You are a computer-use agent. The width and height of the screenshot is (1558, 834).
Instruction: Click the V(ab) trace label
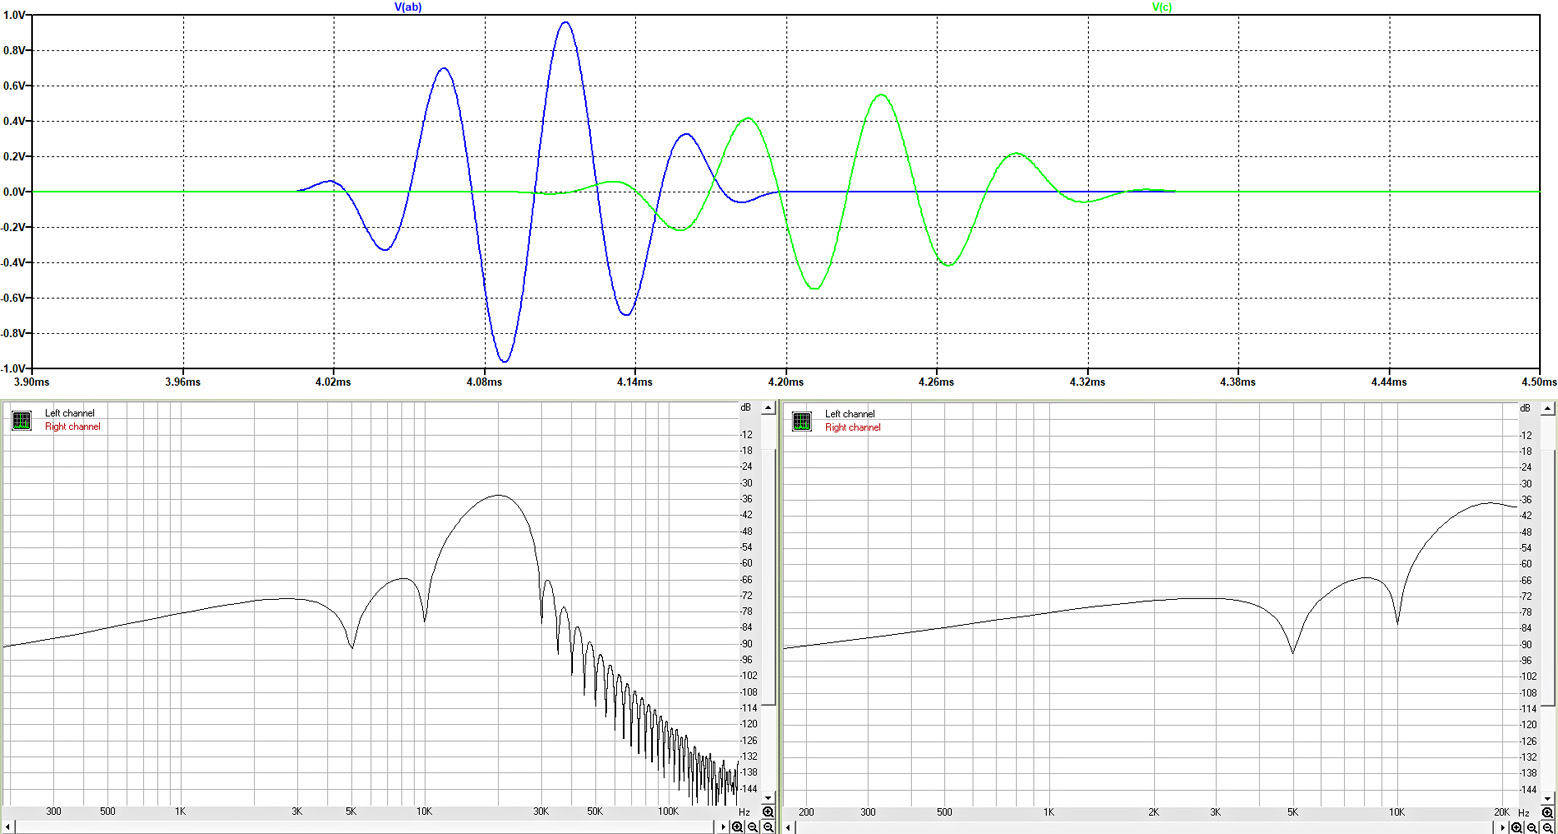click(408, 7)
